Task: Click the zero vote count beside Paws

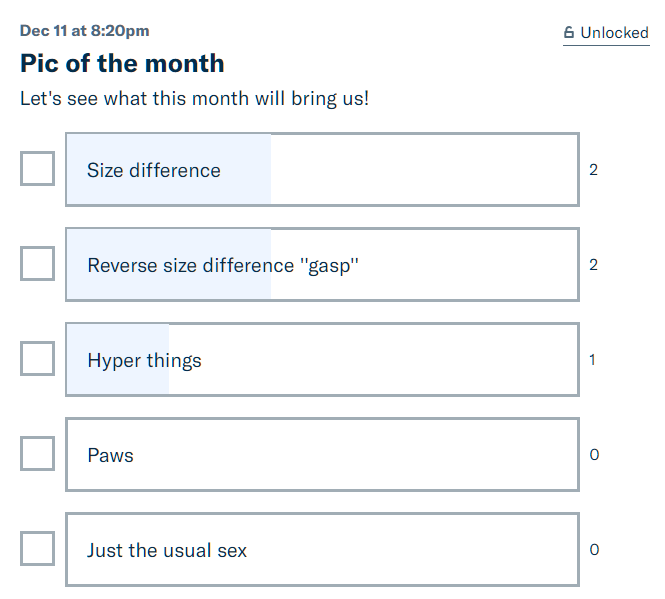Action: [593, 455]
